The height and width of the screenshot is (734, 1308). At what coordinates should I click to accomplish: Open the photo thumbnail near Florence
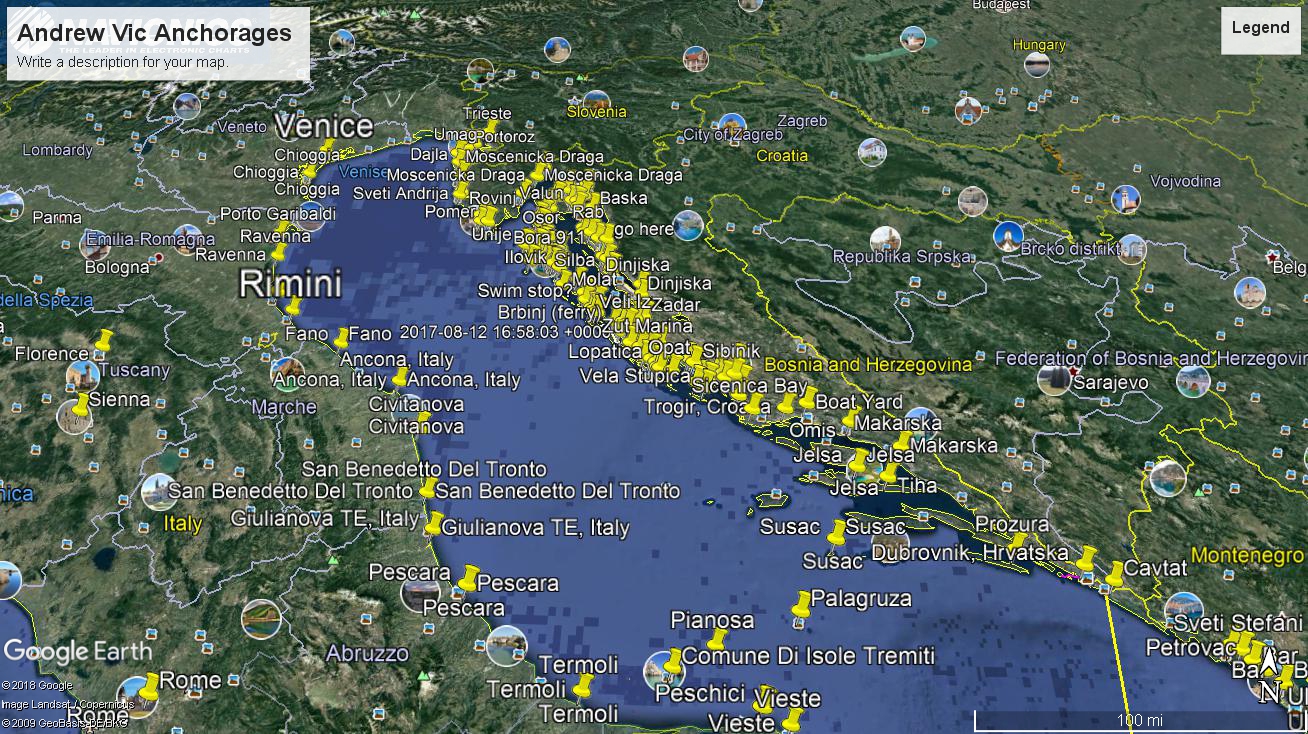[x=82, y=377]
